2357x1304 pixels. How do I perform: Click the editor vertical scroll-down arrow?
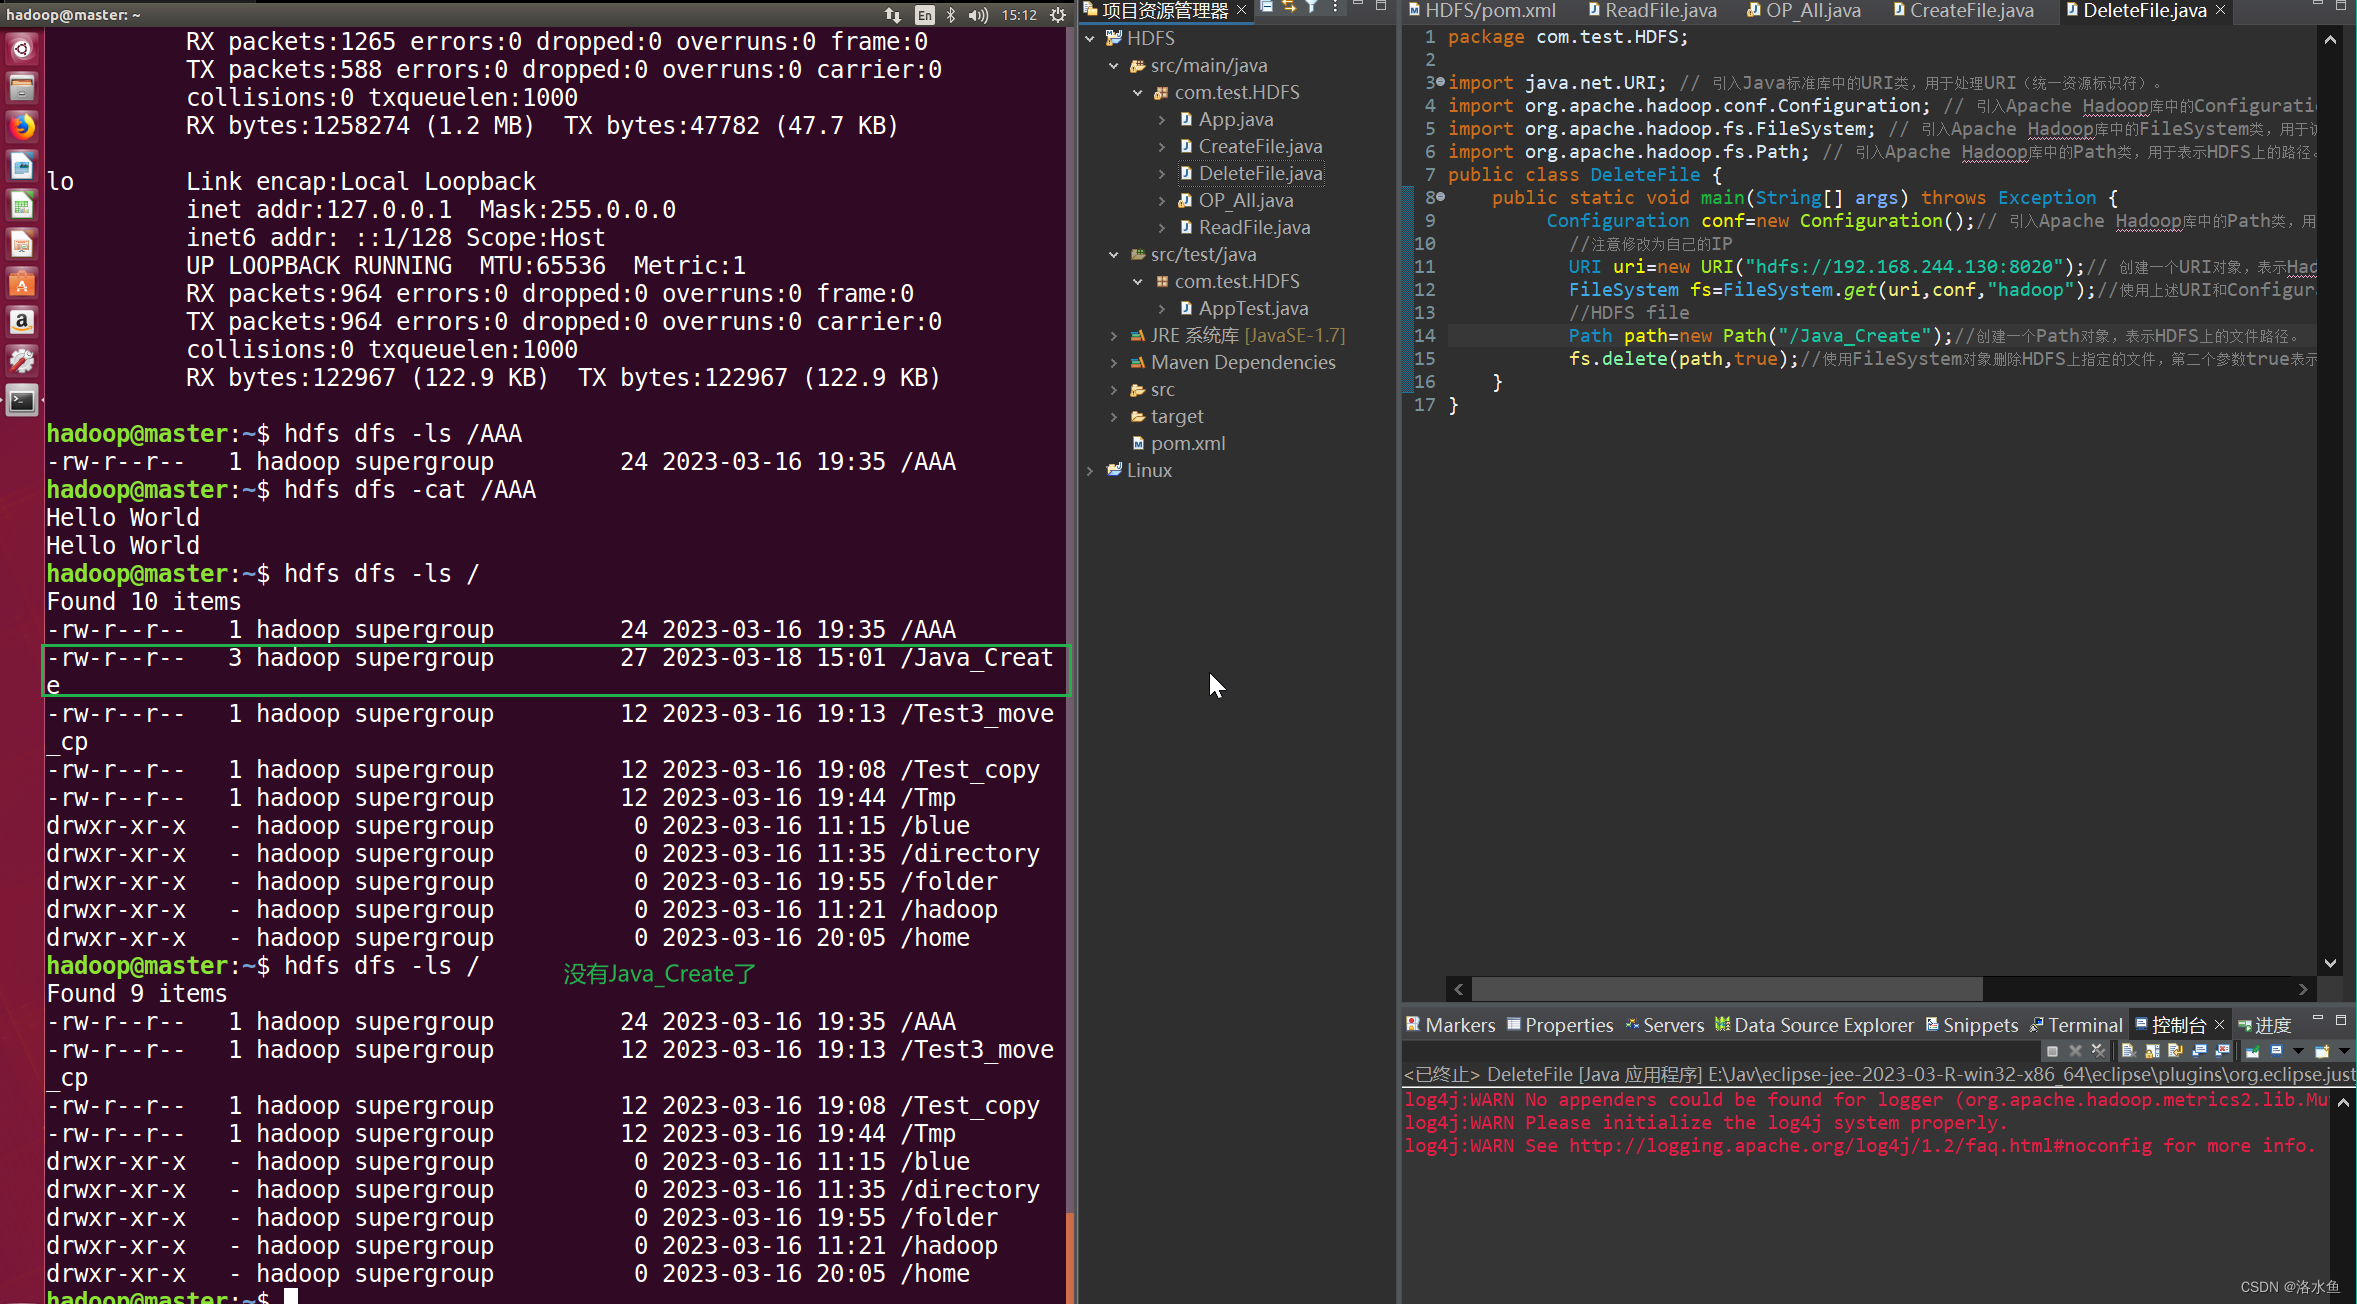click(x=2330, y=963)
